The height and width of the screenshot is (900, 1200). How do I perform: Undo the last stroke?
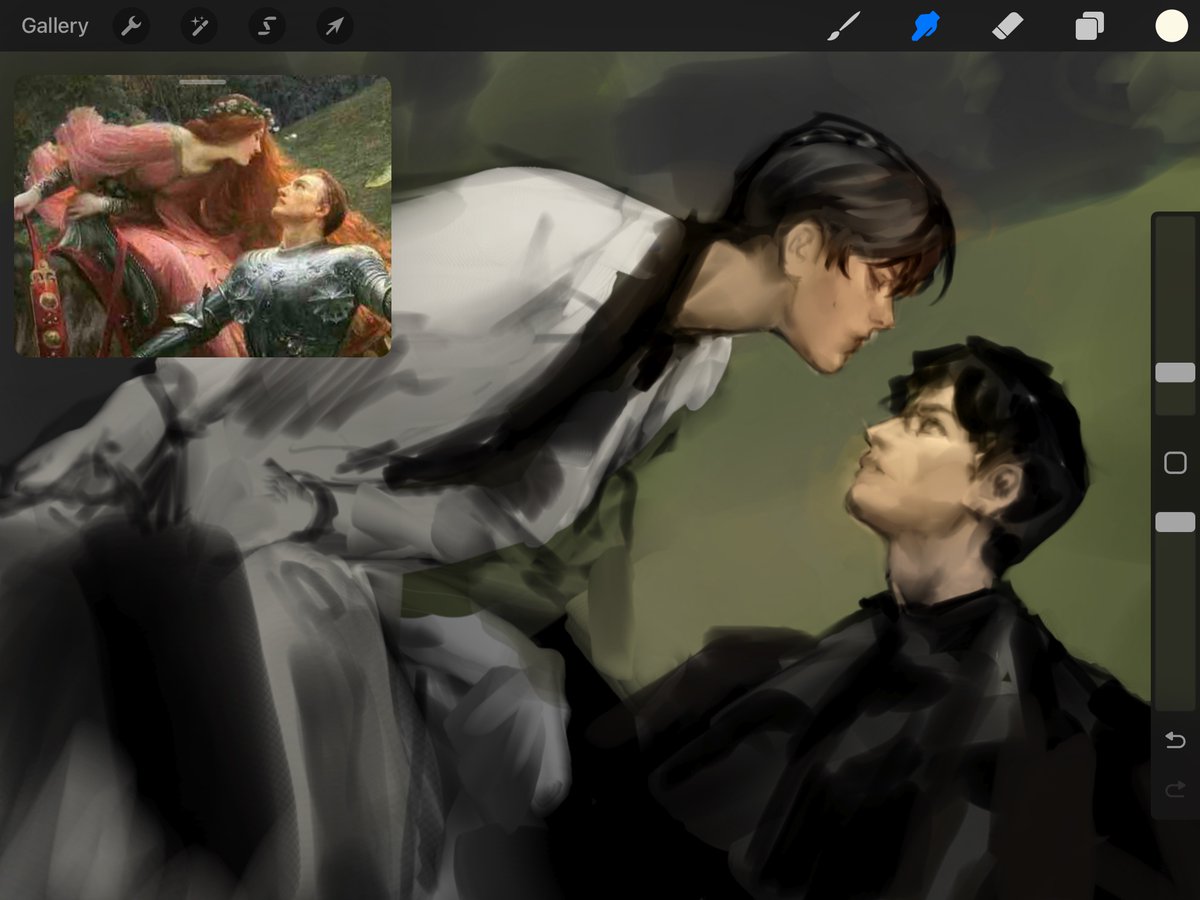1175,741
